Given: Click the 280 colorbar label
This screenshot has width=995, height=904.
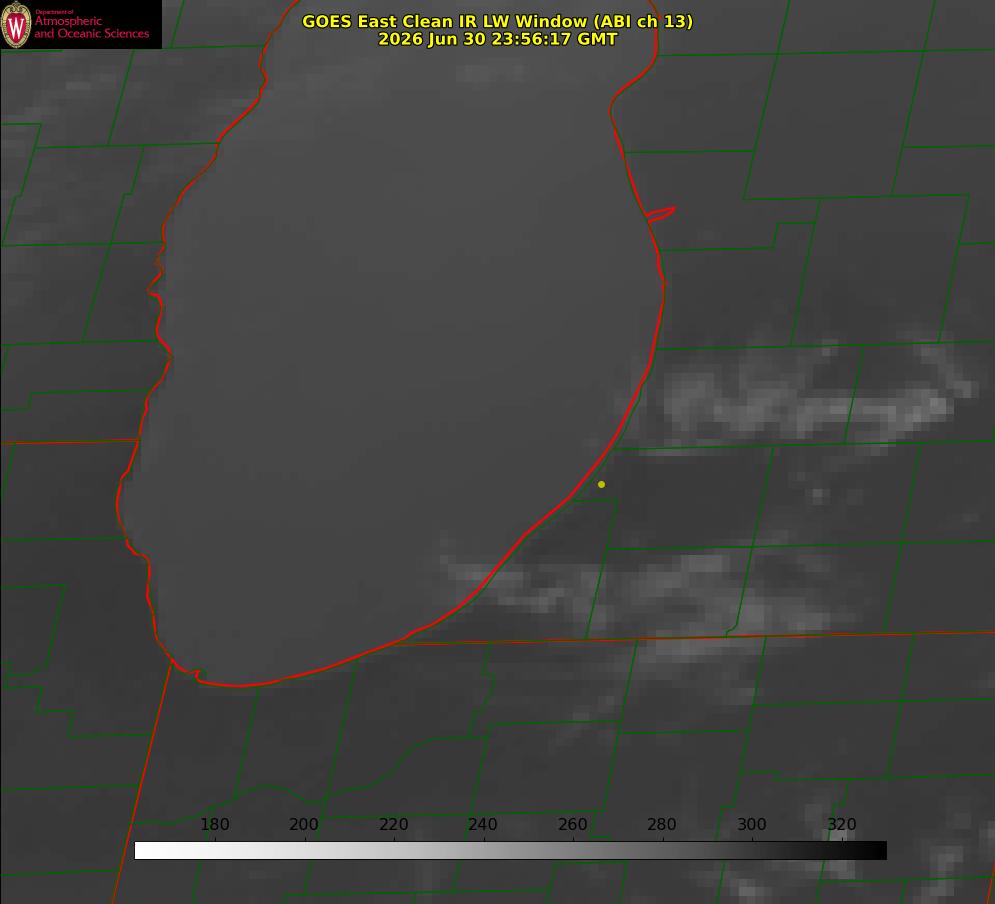Looking at the screenshot, I should (662, 824).
